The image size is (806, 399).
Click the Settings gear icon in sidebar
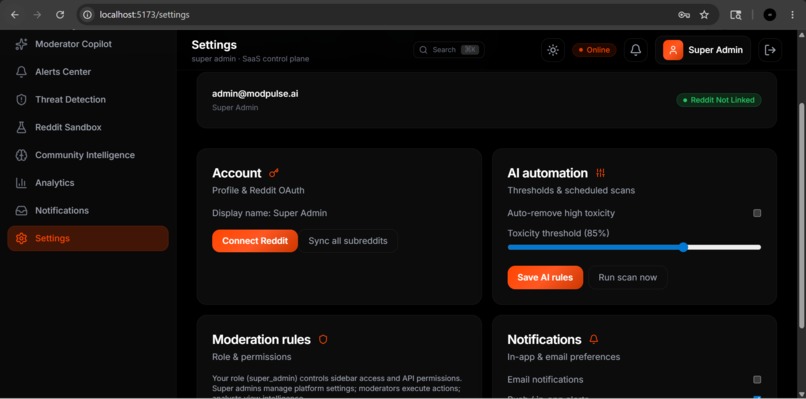click(21, 239)
